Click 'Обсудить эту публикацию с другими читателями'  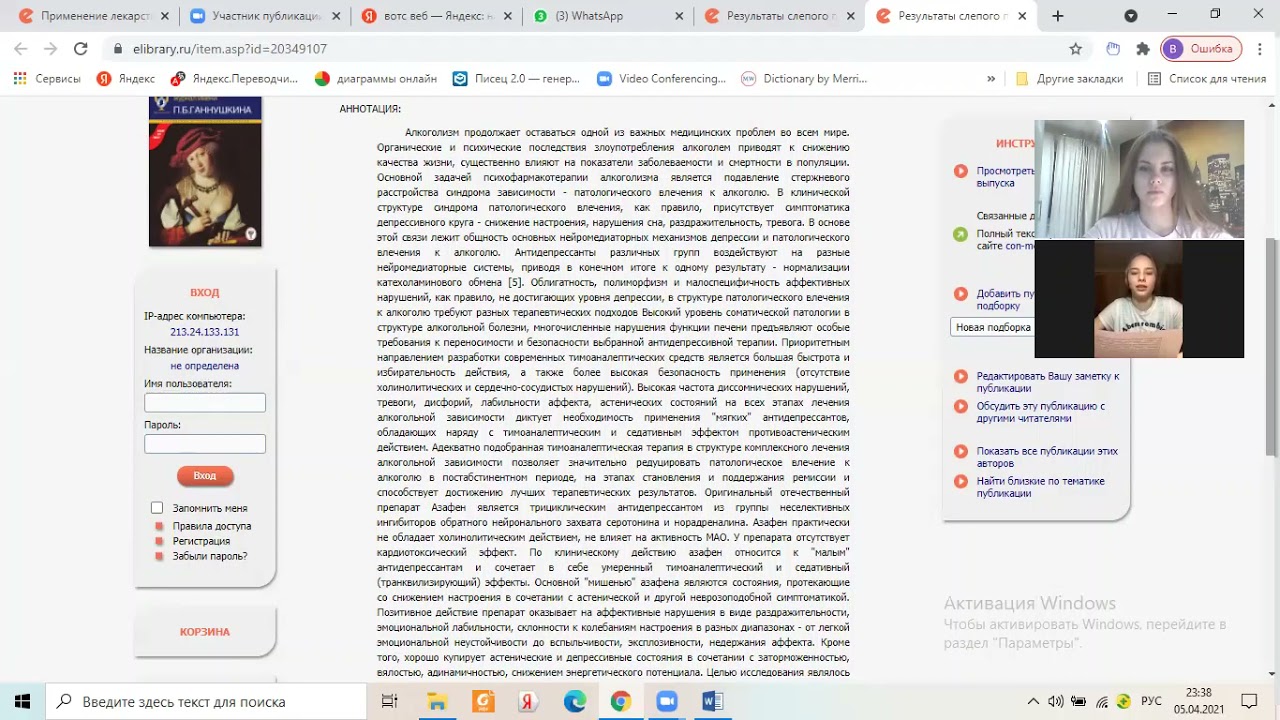(x=1040, y=412)
